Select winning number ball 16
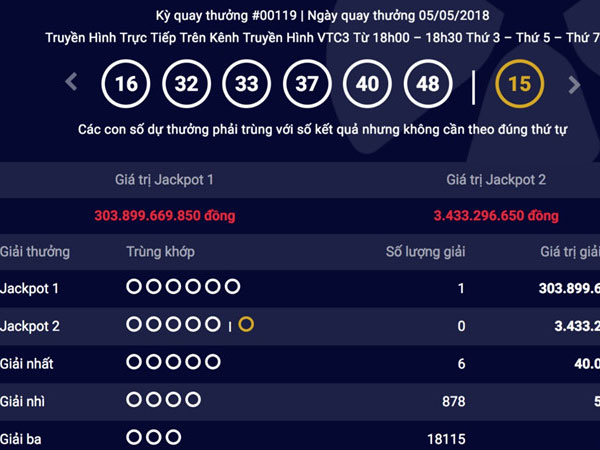The width and height of the screenshot is (600, 450). 126,84
